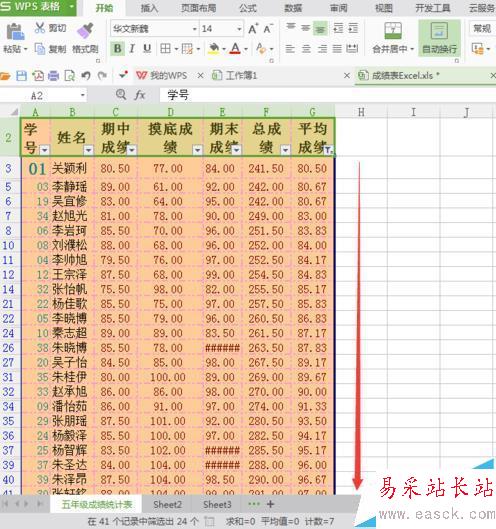Image resolution: width=496 pixels, height=529 pixels.
Task: Click the Open folder icon
Action: tap(5, 76)
